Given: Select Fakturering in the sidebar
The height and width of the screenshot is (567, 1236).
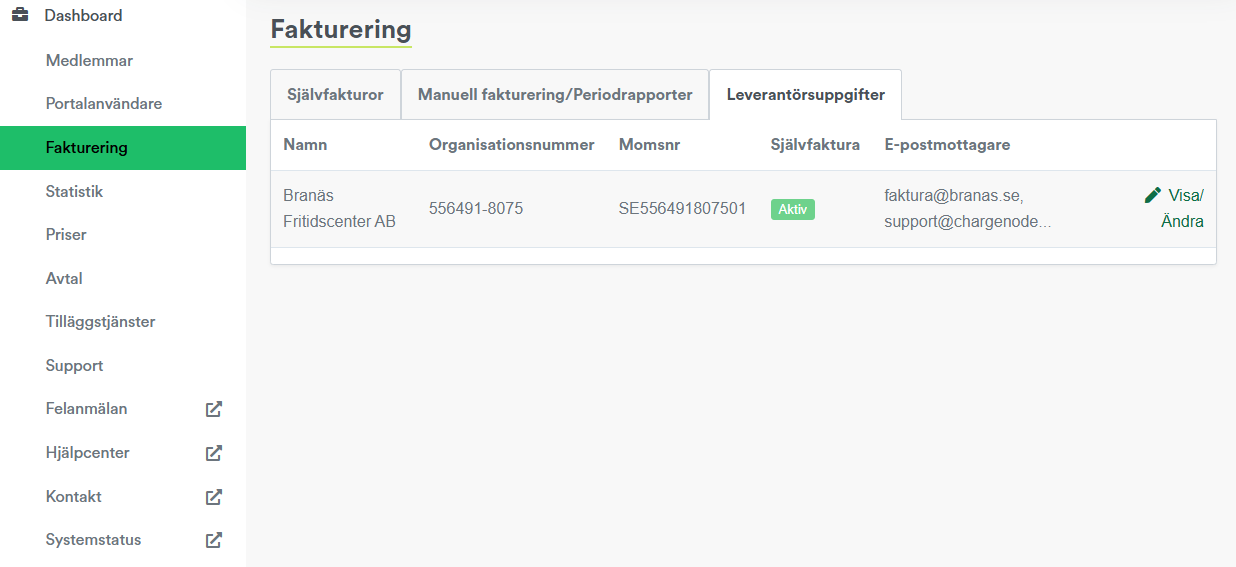Looking at the screenshot, I should [x=87, y=148].
